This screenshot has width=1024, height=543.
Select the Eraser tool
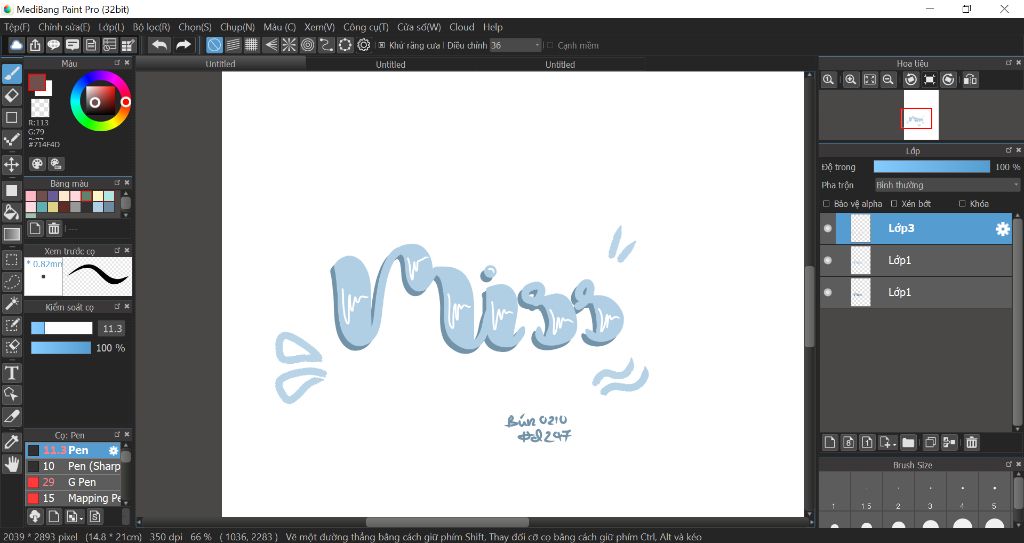pyautogui.click(x=12, y=95)
